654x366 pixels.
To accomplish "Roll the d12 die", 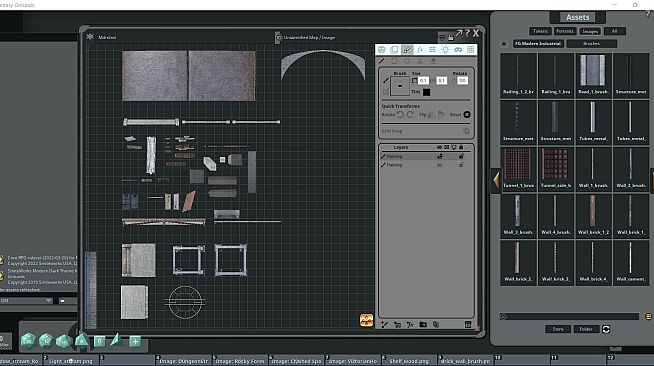I will [x=46, y=341].
